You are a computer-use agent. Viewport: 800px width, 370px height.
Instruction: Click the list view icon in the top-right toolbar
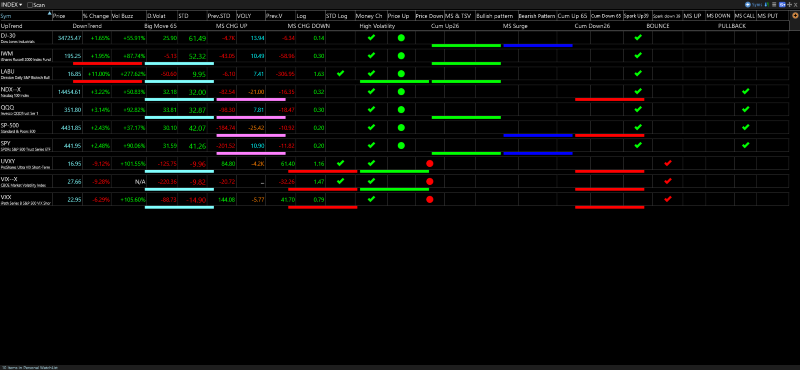(x=774, y=5)
